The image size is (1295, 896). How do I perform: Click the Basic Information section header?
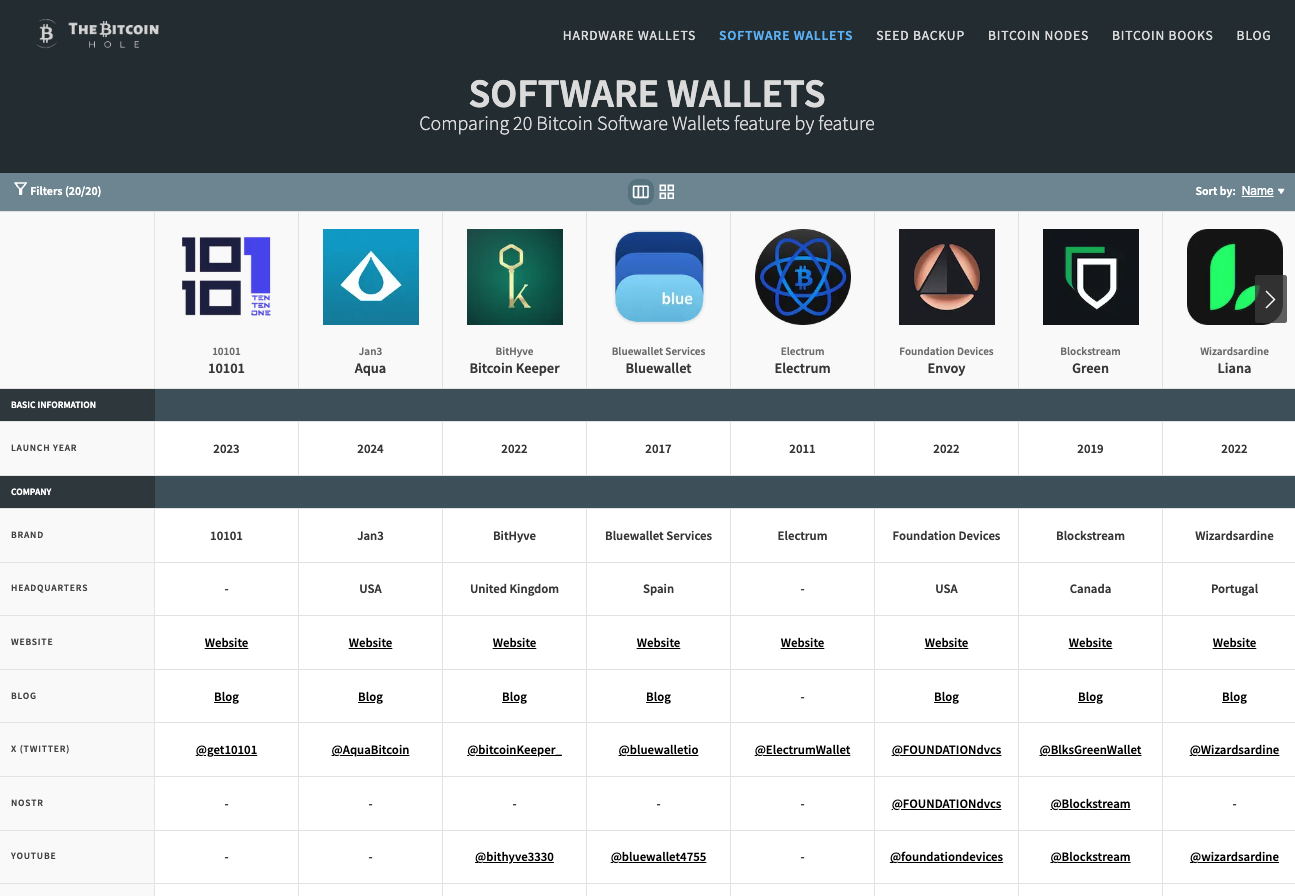[x=54, y=405]
